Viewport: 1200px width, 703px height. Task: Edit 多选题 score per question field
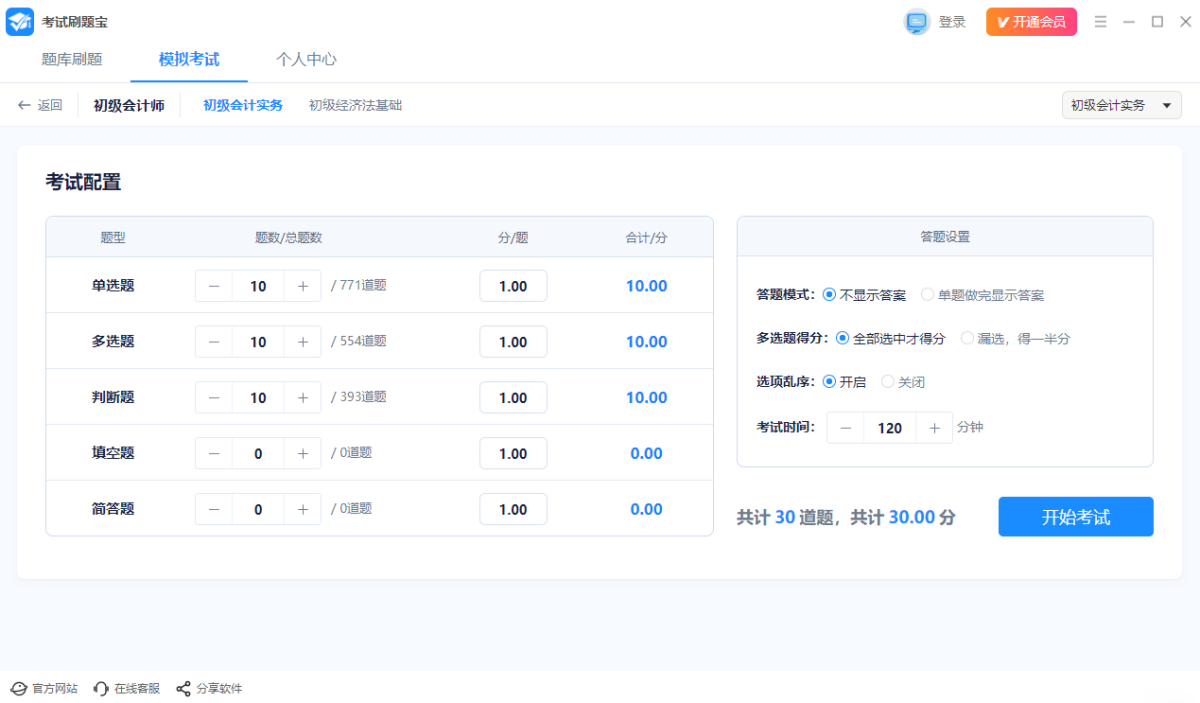tap(513, 342)
